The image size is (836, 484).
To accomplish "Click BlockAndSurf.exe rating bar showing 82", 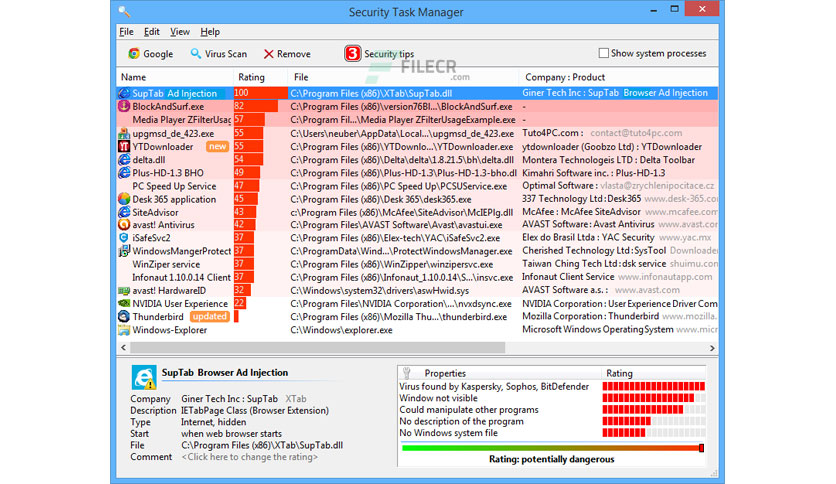I will 256,106.
